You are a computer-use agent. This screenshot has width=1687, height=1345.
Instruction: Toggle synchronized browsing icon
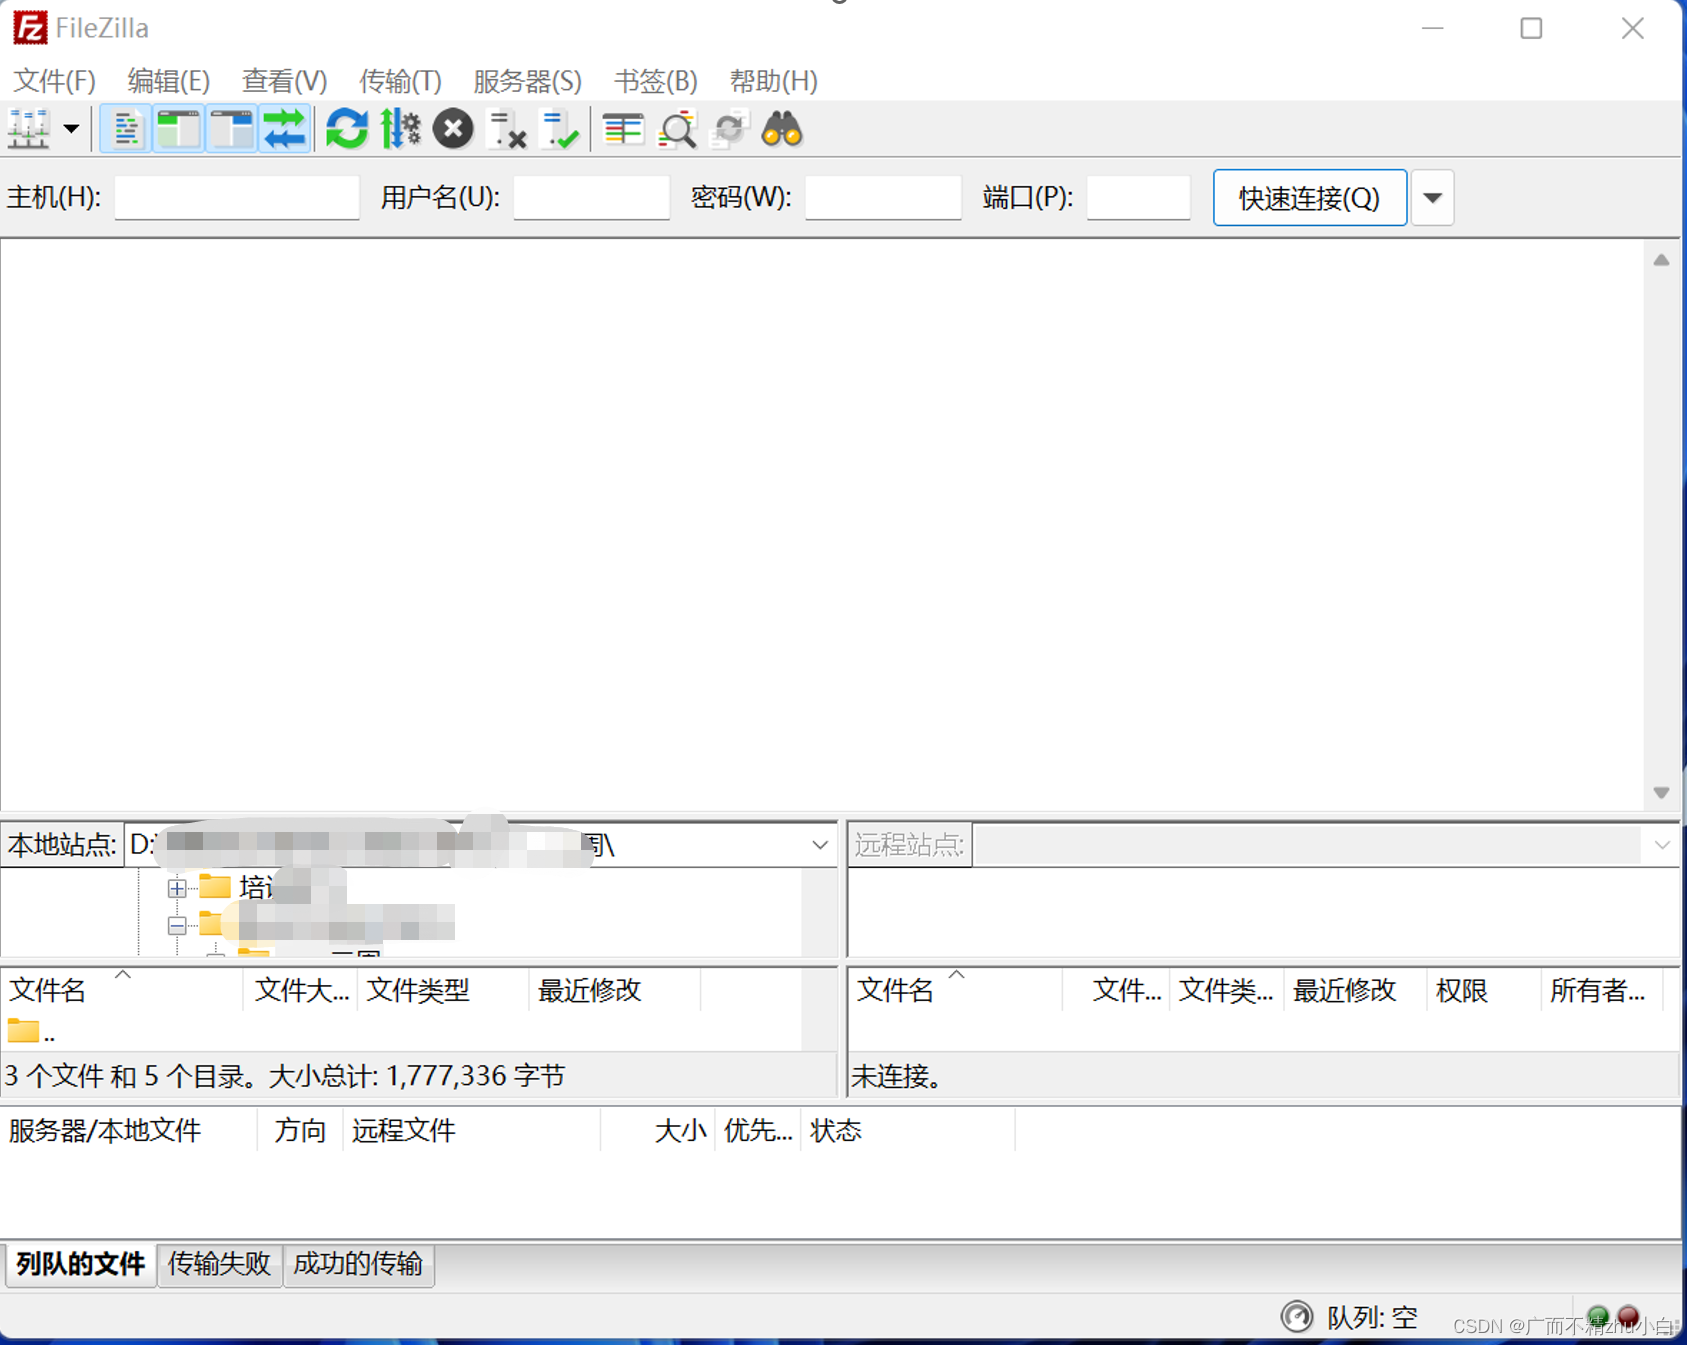tap(730, 129)
